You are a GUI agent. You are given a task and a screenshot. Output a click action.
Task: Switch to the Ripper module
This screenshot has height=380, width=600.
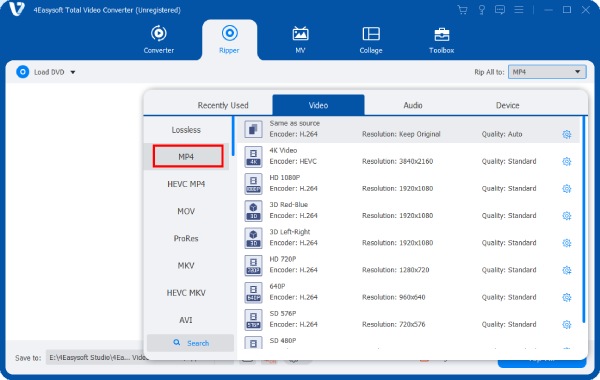229,39
